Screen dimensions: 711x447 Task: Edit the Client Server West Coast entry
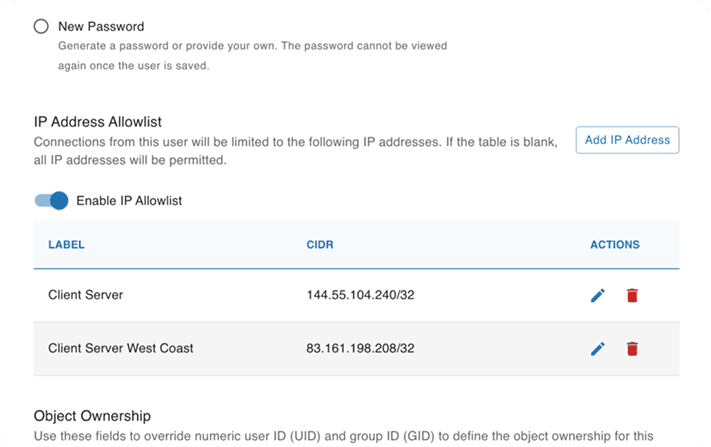click(598, 349)
